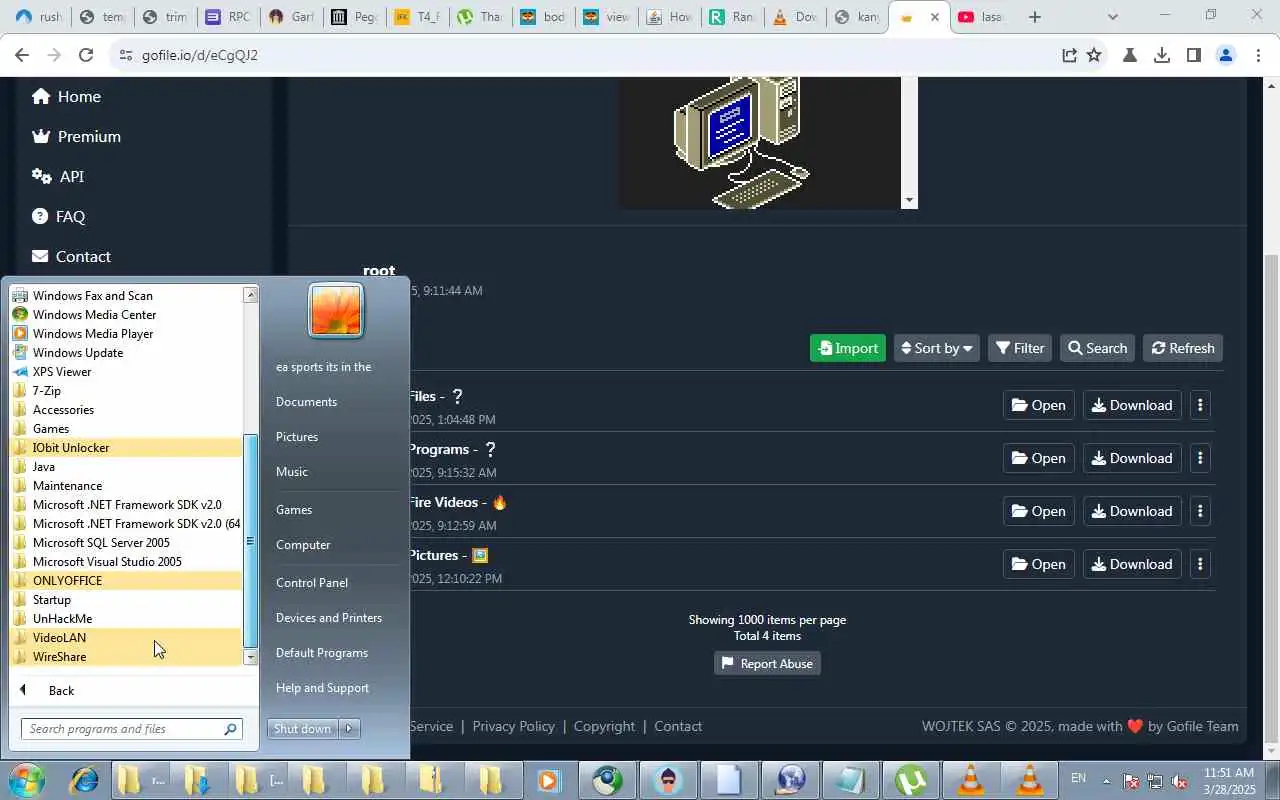Open Windows Update in Start menu
The height and width of the screenshot is (800, 1280).
tap(126, 353)
